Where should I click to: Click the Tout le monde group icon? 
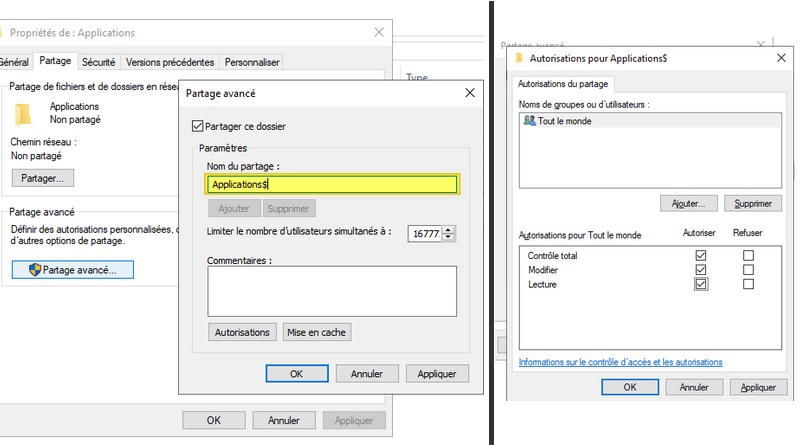pos(529,120)
